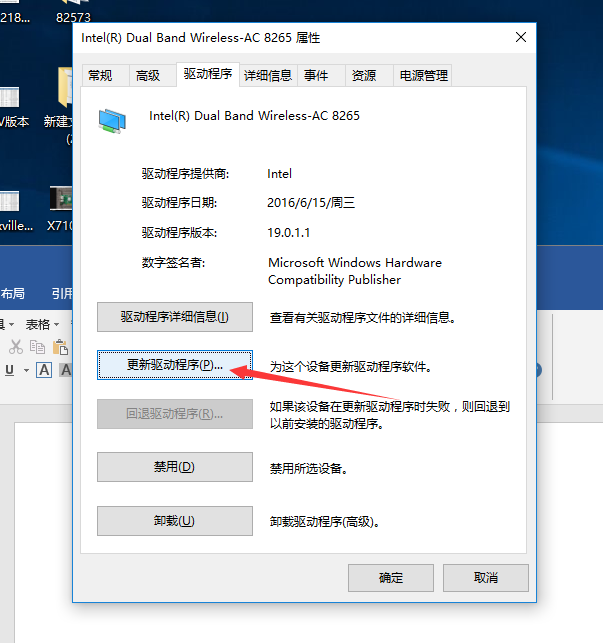
Task: Click the copy icon in Word ribbon
Action: pos(38,347)
